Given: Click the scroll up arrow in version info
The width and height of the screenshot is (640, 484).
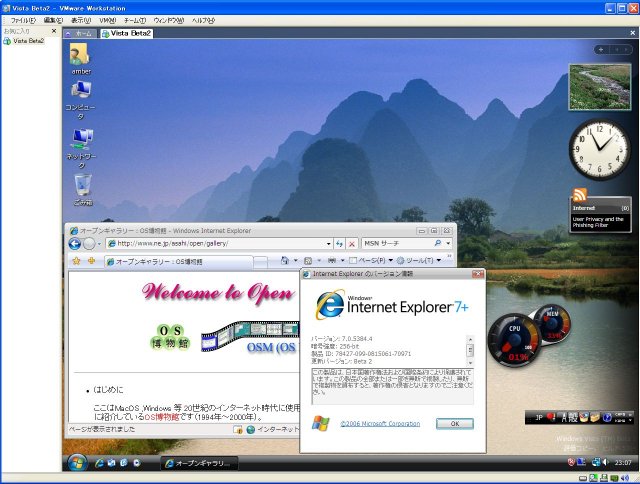Looking at the screenshot, I should 470,339.
